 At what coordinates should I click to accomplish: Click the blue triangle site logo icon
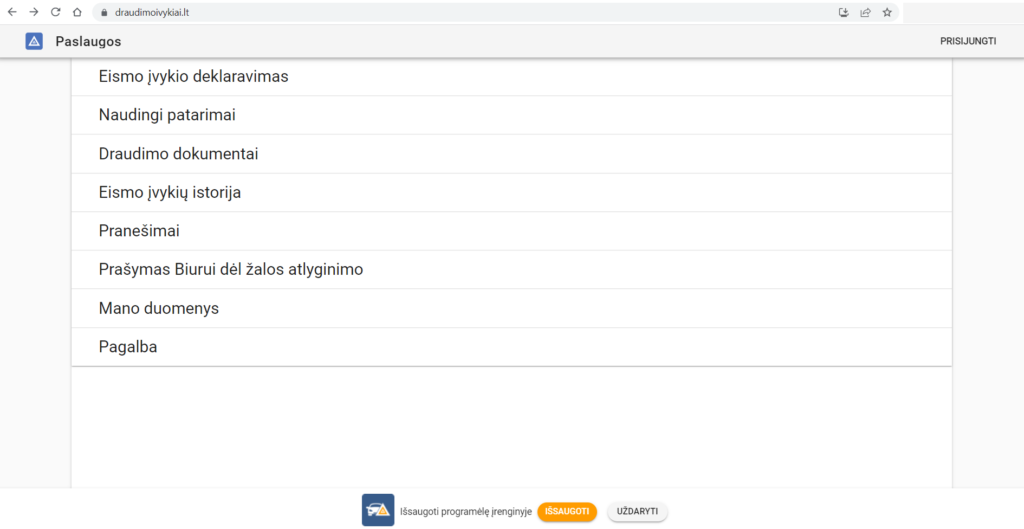pos(34,41)
